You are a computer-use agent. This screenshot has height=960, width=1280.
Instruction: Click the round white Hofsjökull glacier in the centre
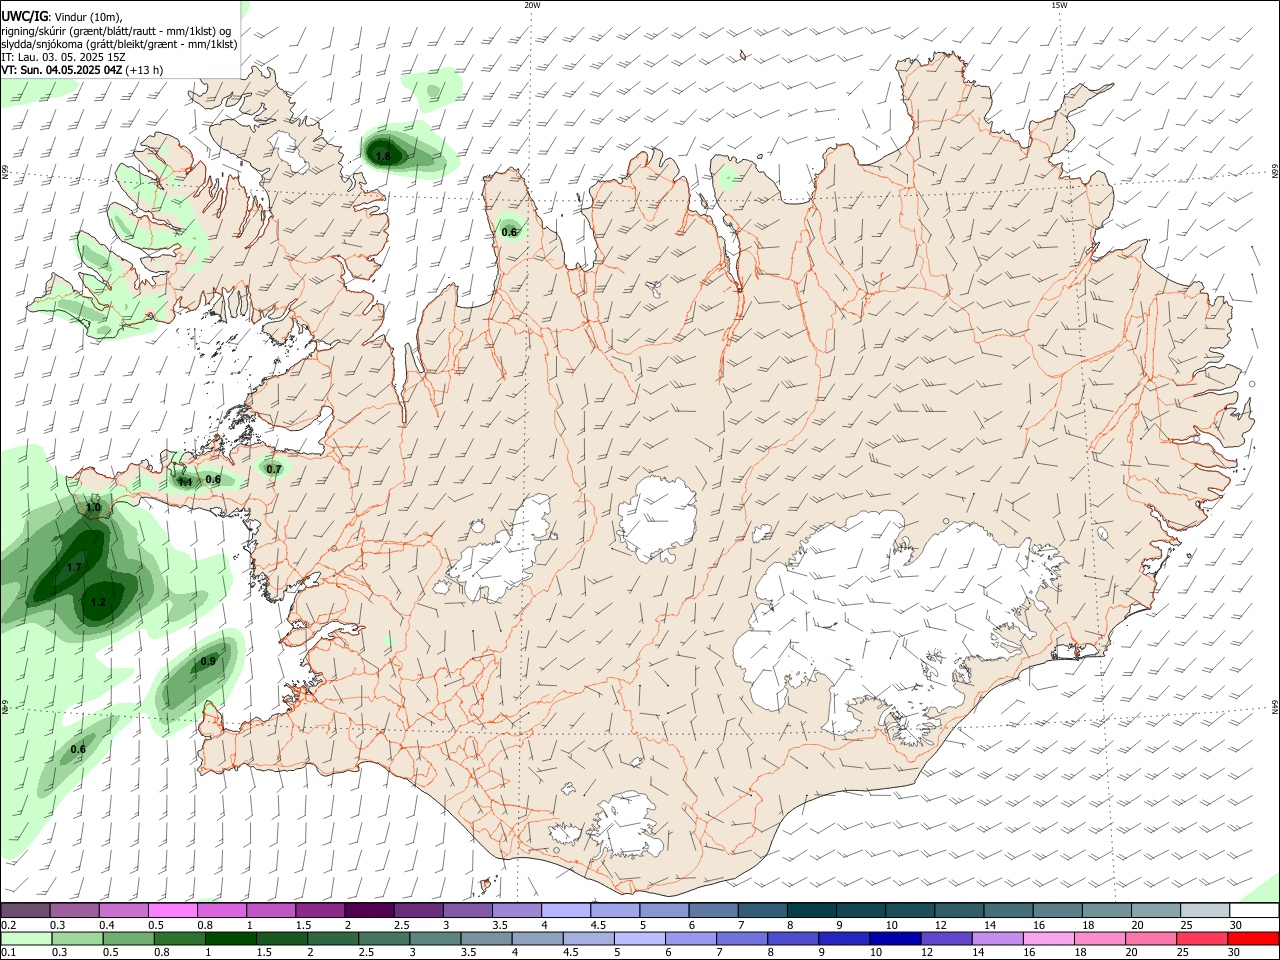(x=657, y=519)
